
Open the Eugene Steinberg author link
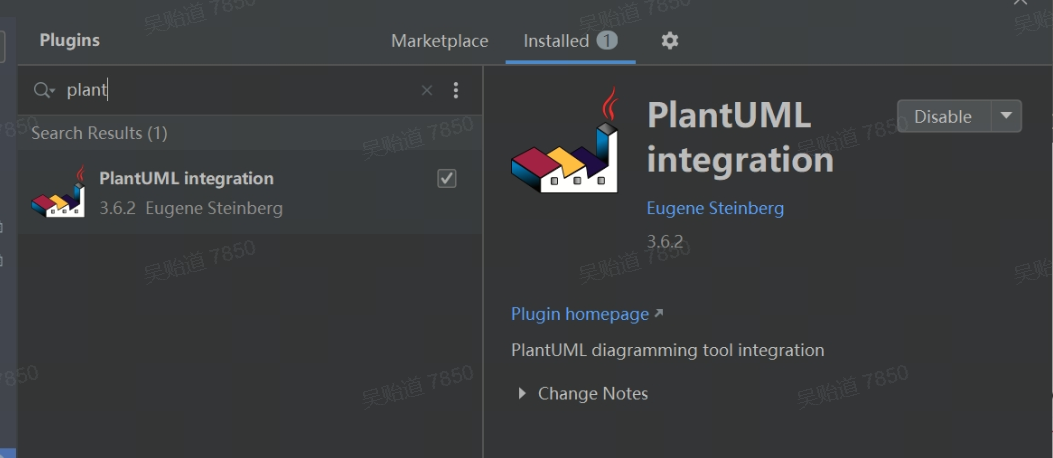pyautogui.click(x=715, y=208)
